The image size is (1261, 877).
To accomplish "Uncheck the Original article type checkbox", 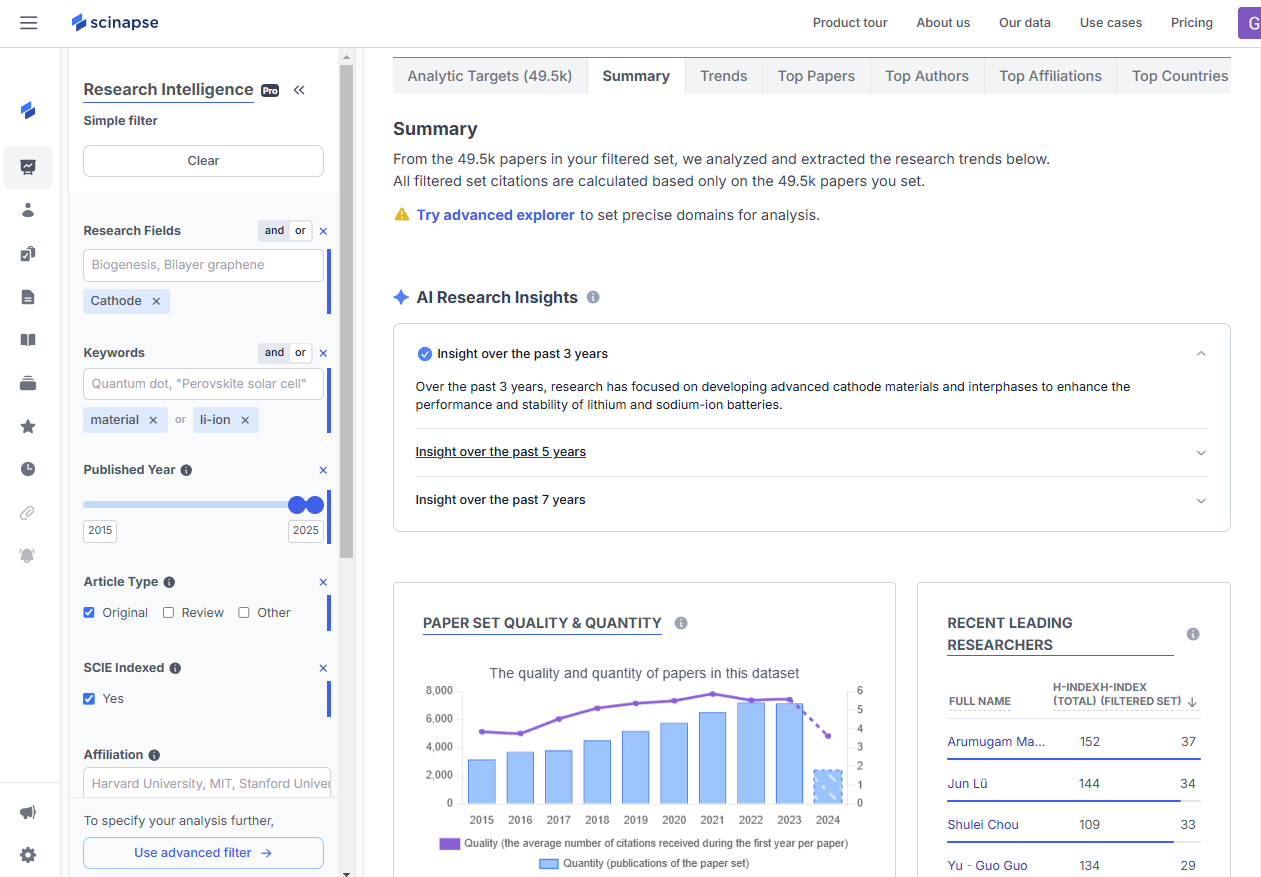I will click(88, 612).
